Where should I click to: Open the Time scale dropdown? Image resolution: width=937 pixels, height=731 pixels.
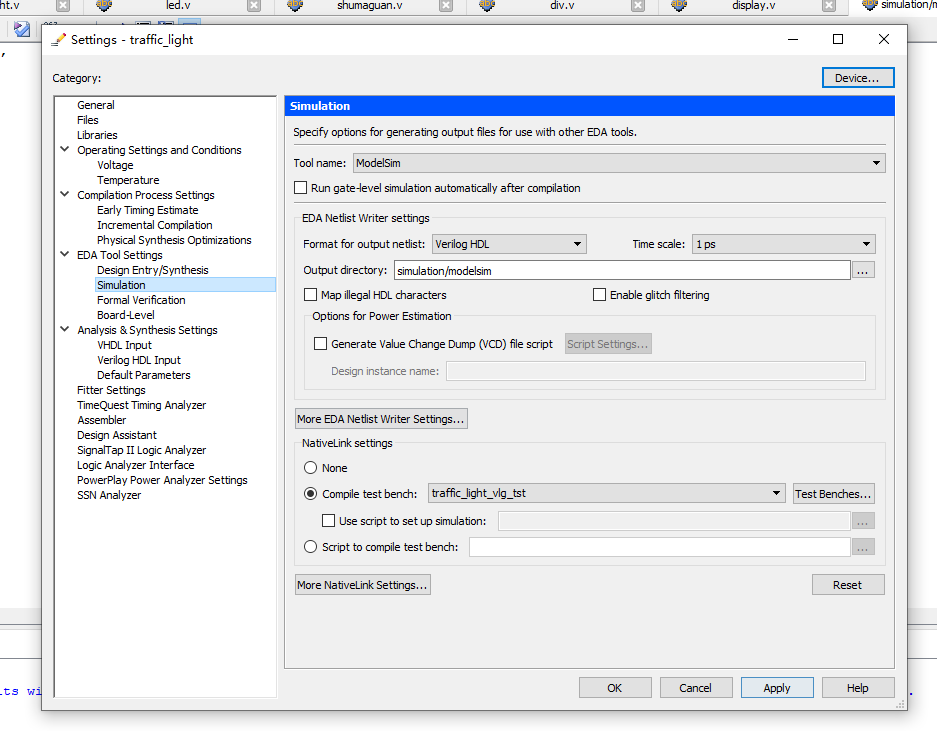pos(783,244)
